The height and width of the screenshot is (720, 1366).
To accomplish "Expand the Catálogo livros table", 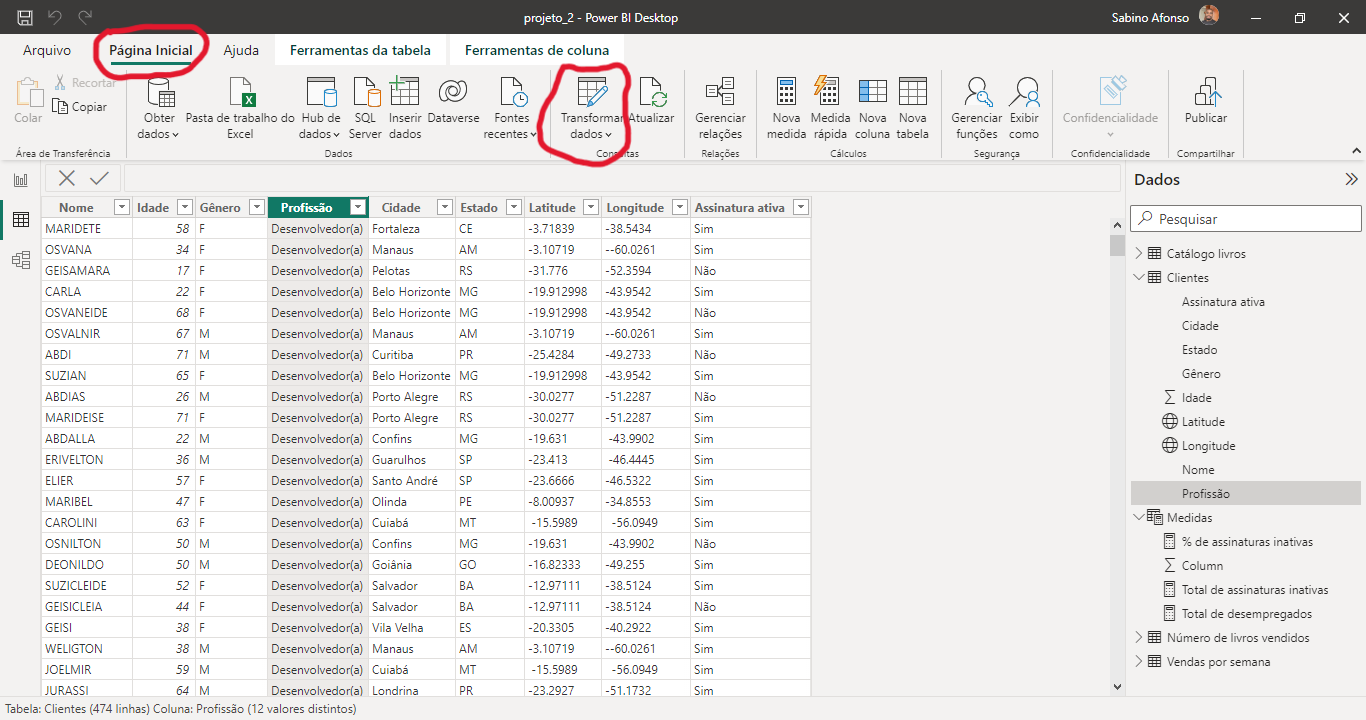I will (1139, 254).
